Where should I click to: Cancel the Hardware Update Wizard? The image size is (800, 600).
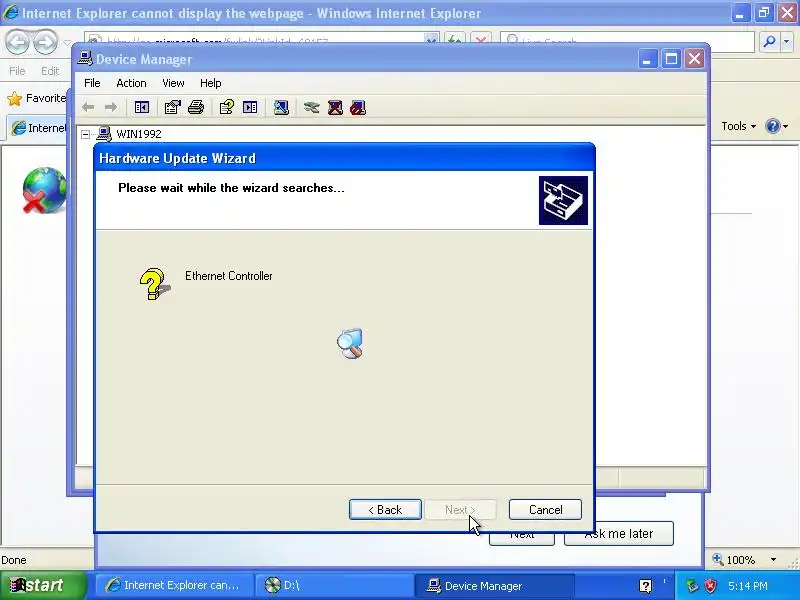(x=545, y=510)
